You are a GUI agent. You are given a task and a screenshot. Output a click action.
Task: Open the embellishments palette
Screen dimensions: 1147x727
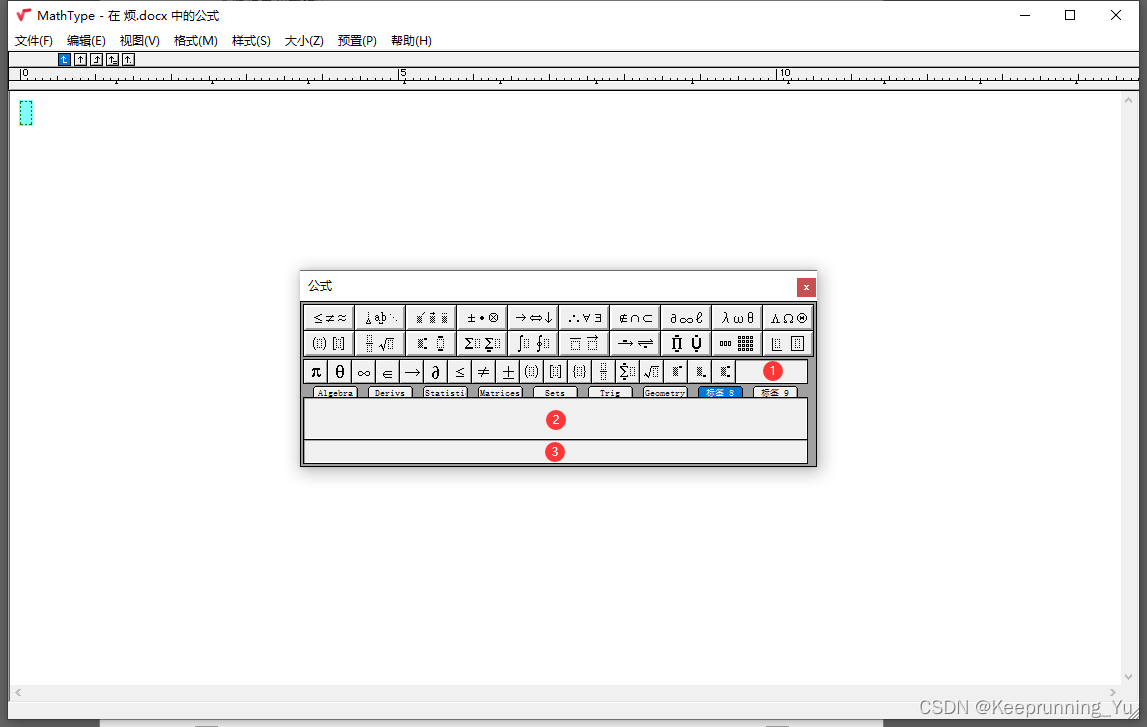432,317
